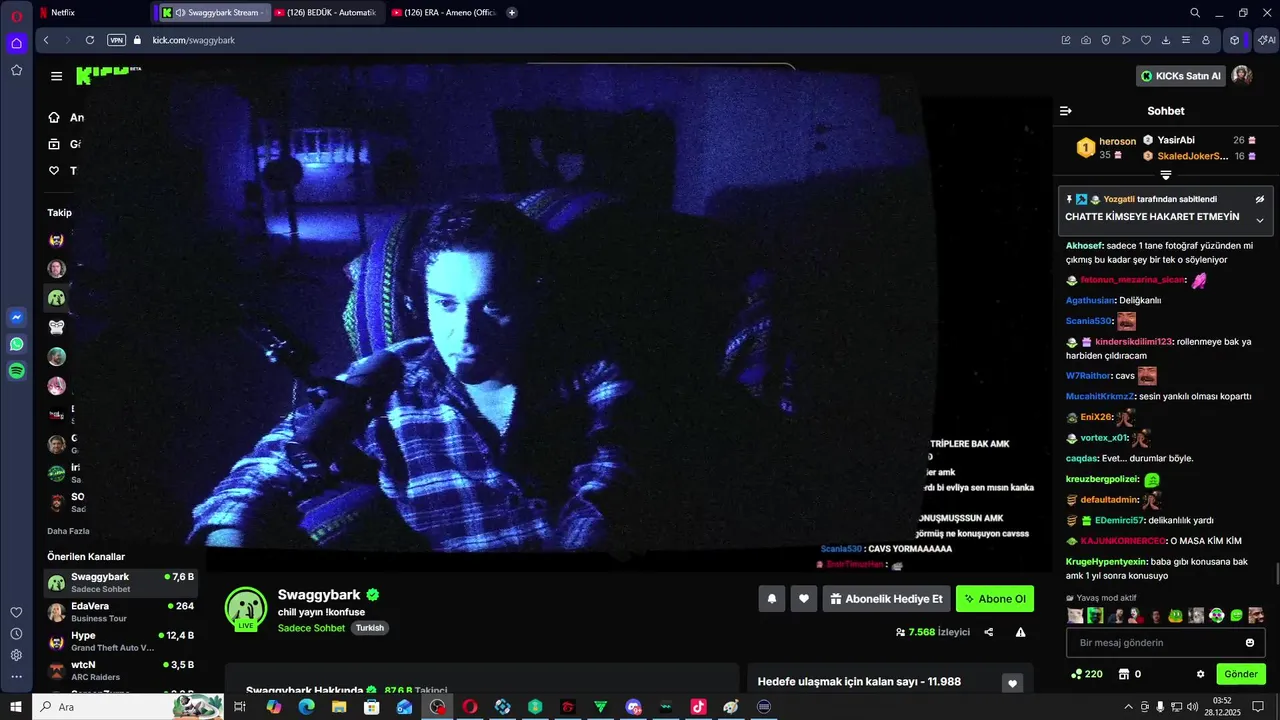Open WhatsApp in the Opera sidebar

coord(16,344)
